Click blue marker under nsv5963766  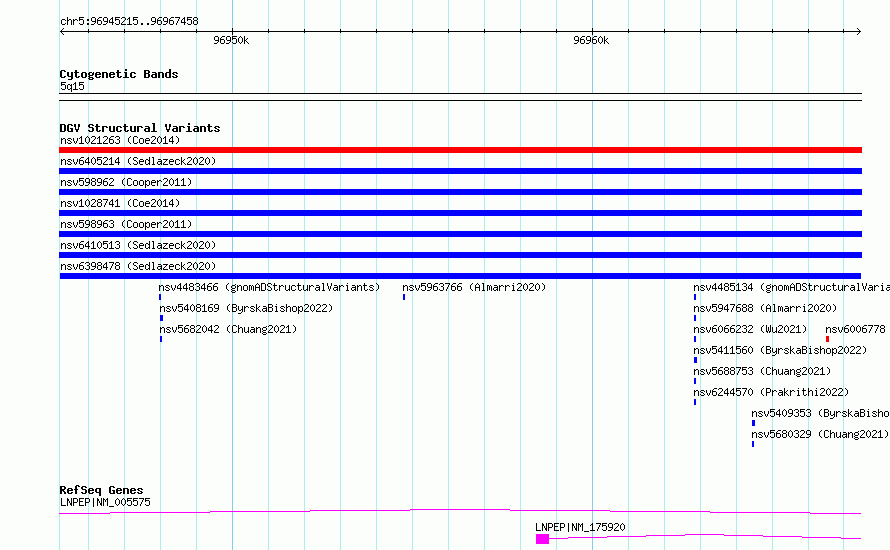pyautogui.click(x=404, y=297)
